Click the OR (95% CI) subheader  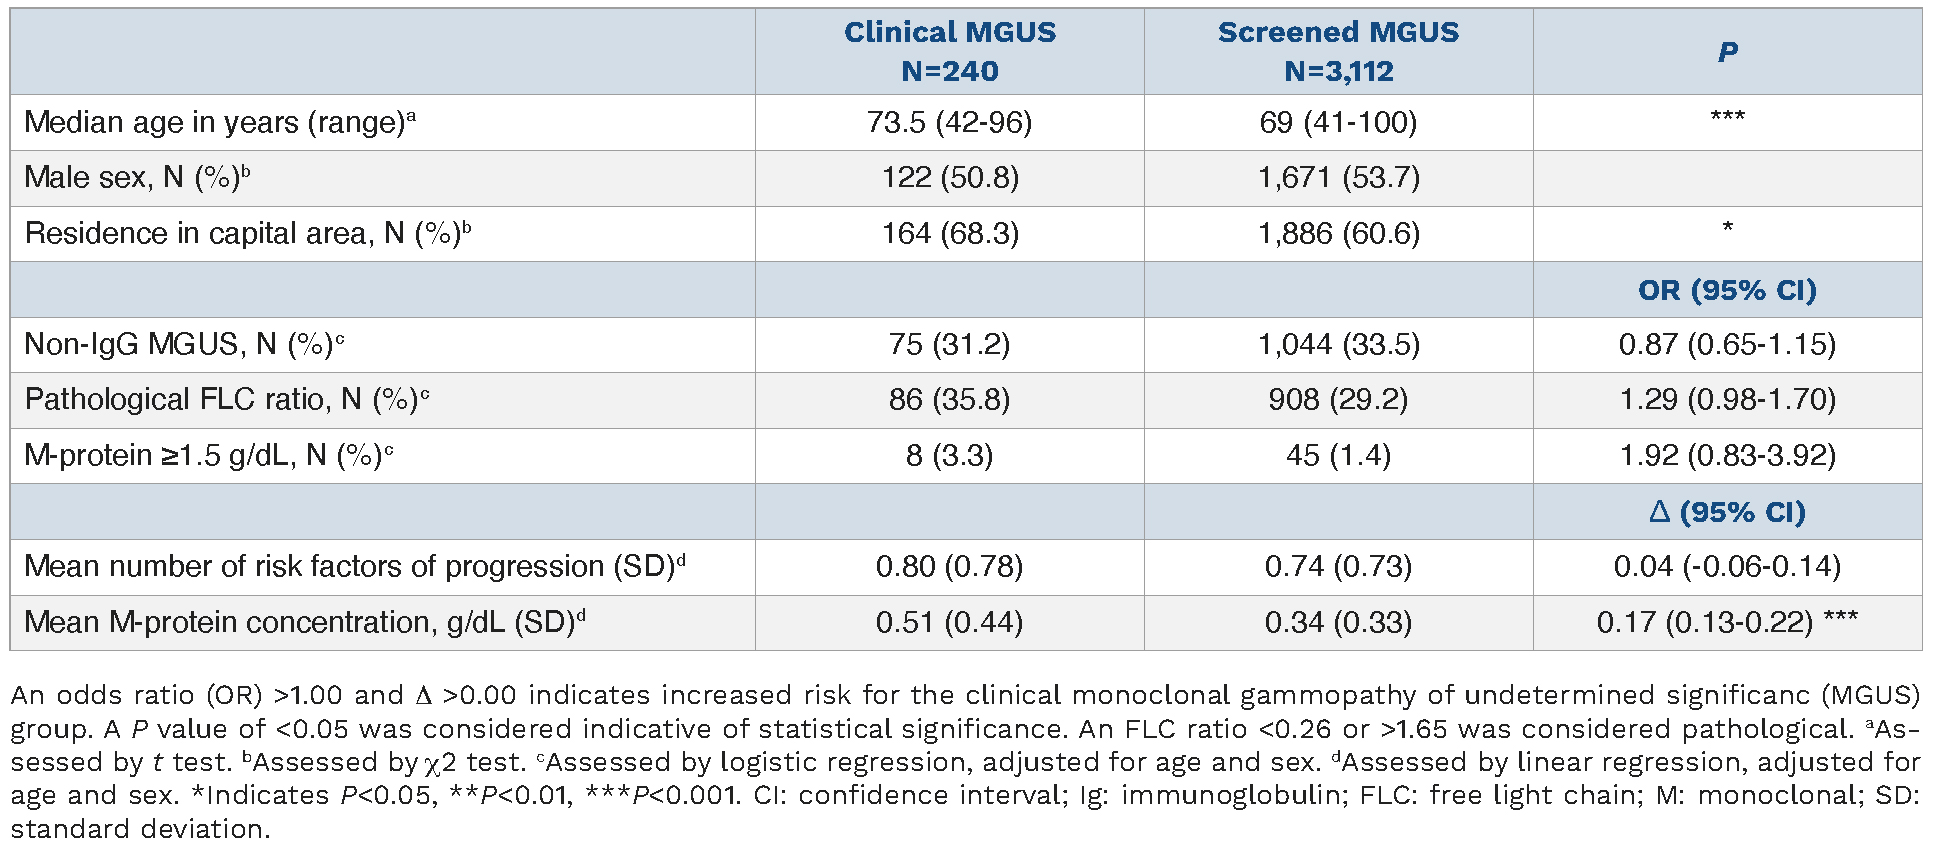(x=1727, y=290)
